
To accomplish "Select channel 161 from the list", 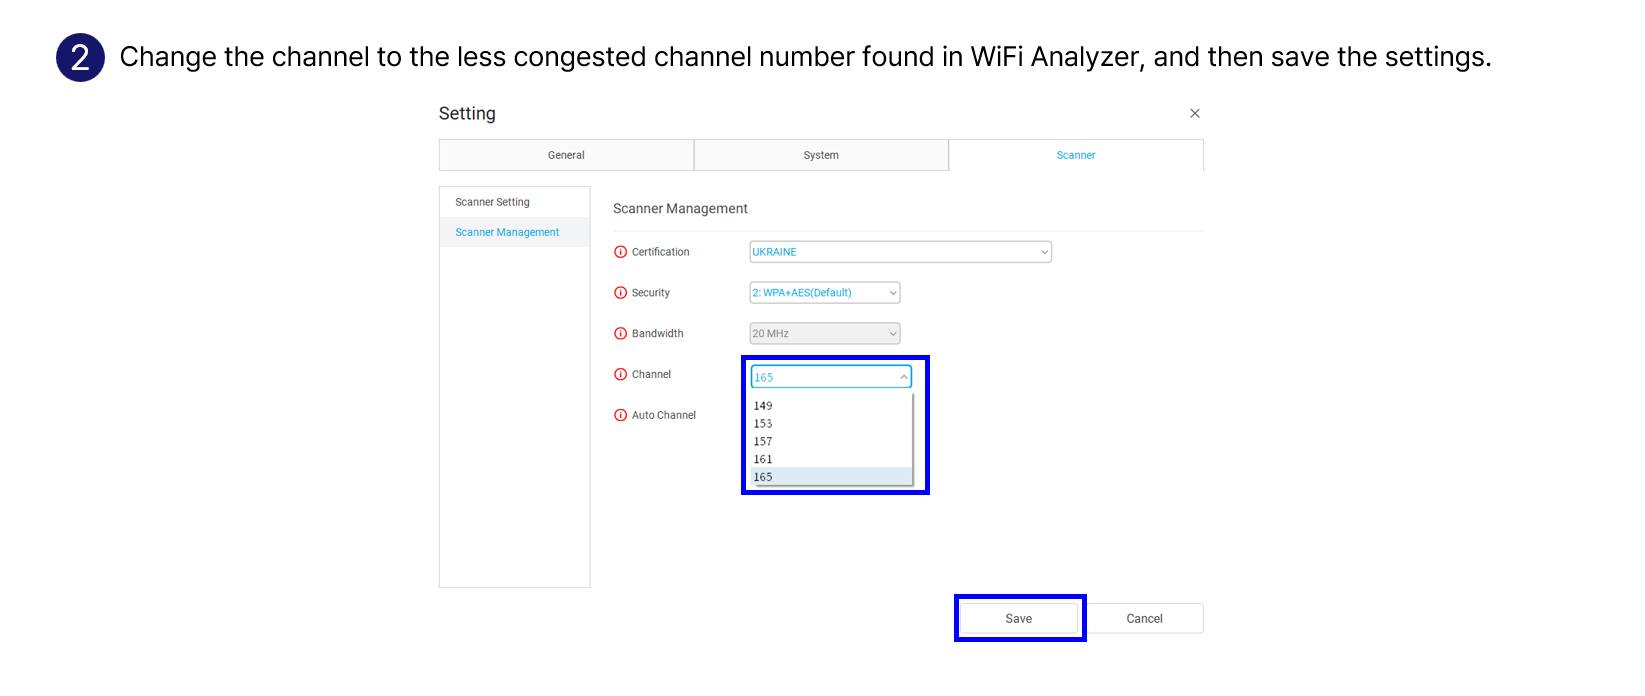I will tap(764, 460).
